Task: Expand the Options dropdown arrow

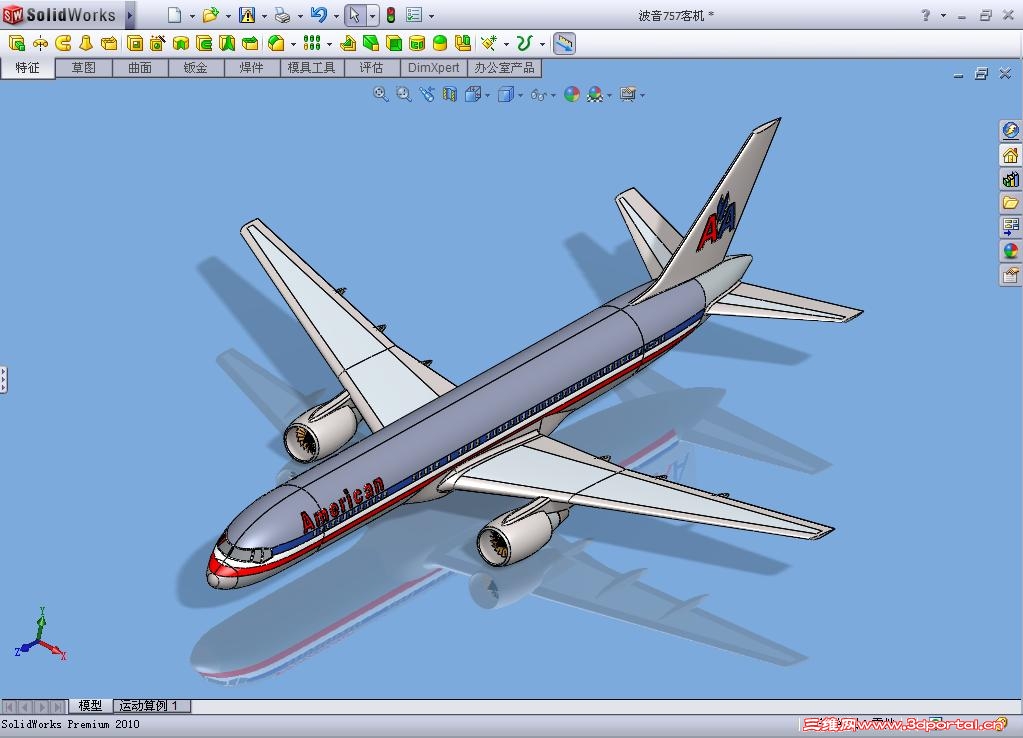Action: click(431, 16)
